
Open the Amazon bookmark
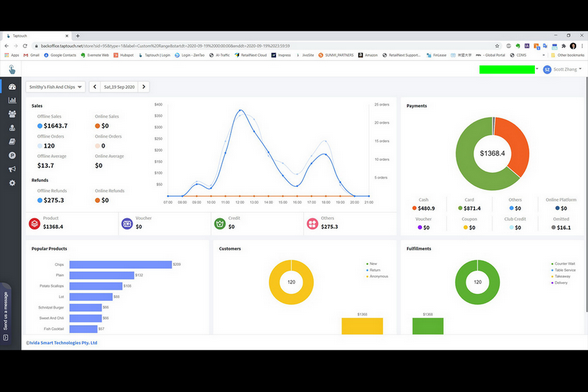(368, 55)
